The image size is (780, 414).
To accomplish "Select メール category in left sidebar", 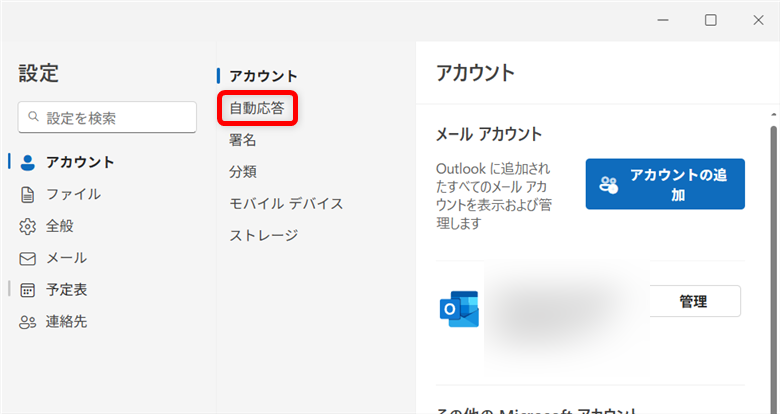I will [x=66, y=258].
